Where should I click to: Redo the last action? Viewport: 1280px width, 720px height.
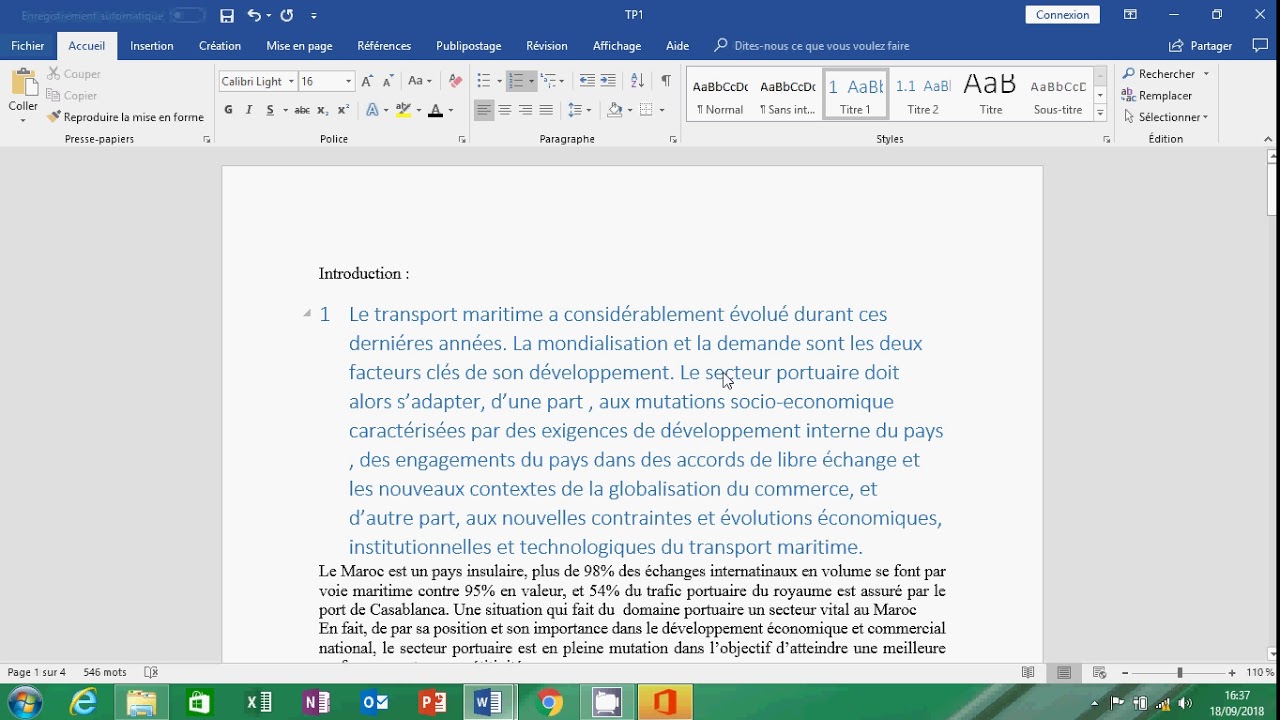287,15
